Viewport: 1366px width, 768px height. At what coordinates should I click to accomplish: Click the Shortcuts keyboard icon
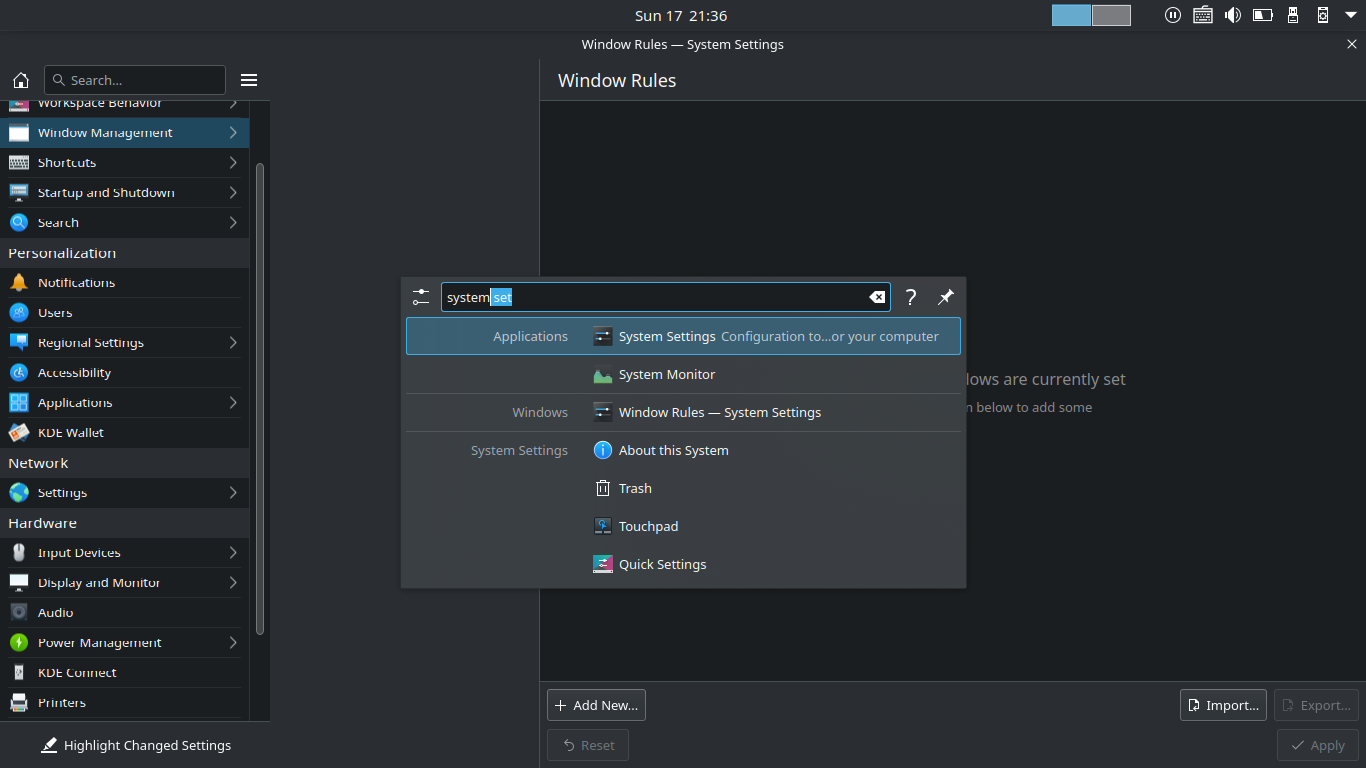tap(19, 163)
